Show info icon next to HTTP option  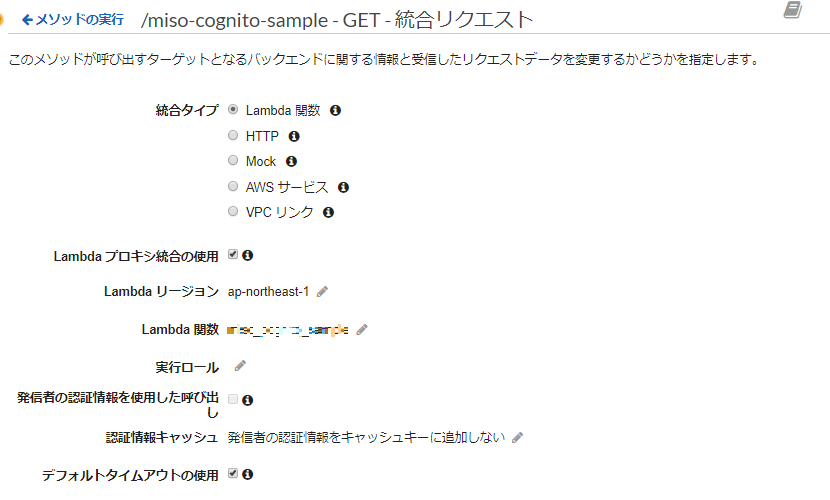tap(294, 136)
